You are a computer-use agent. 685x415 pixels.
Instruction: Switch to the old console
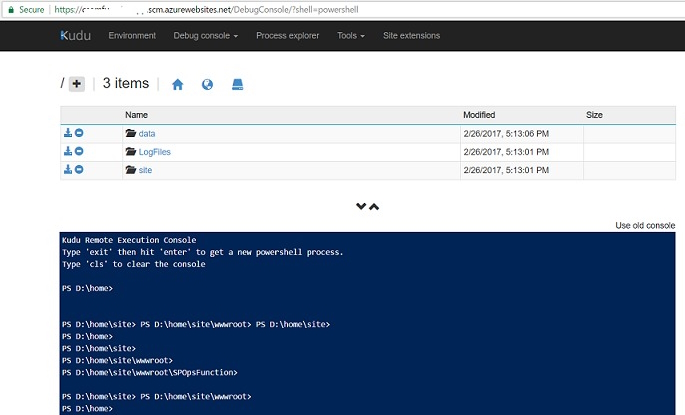645,225
